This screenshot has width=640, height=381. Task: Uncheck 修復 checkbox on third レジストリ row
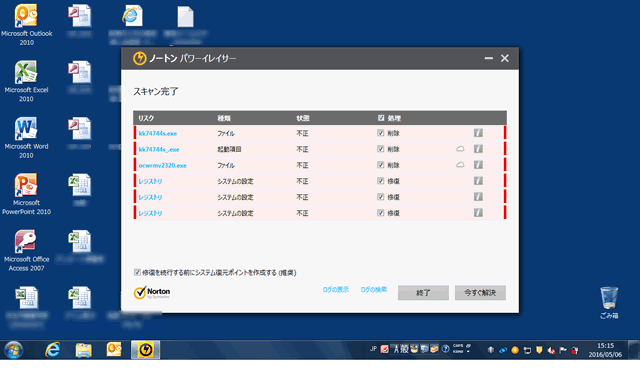380,212
